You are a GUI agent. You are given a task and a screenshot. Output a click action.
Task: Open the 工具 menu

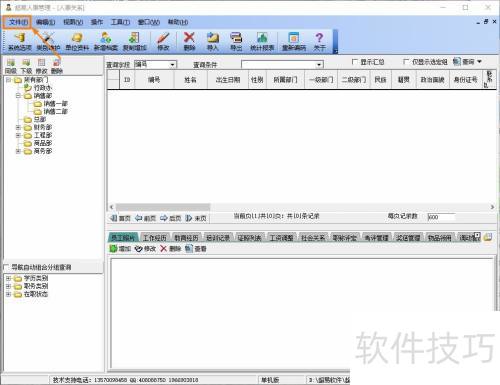click(120, 22)
